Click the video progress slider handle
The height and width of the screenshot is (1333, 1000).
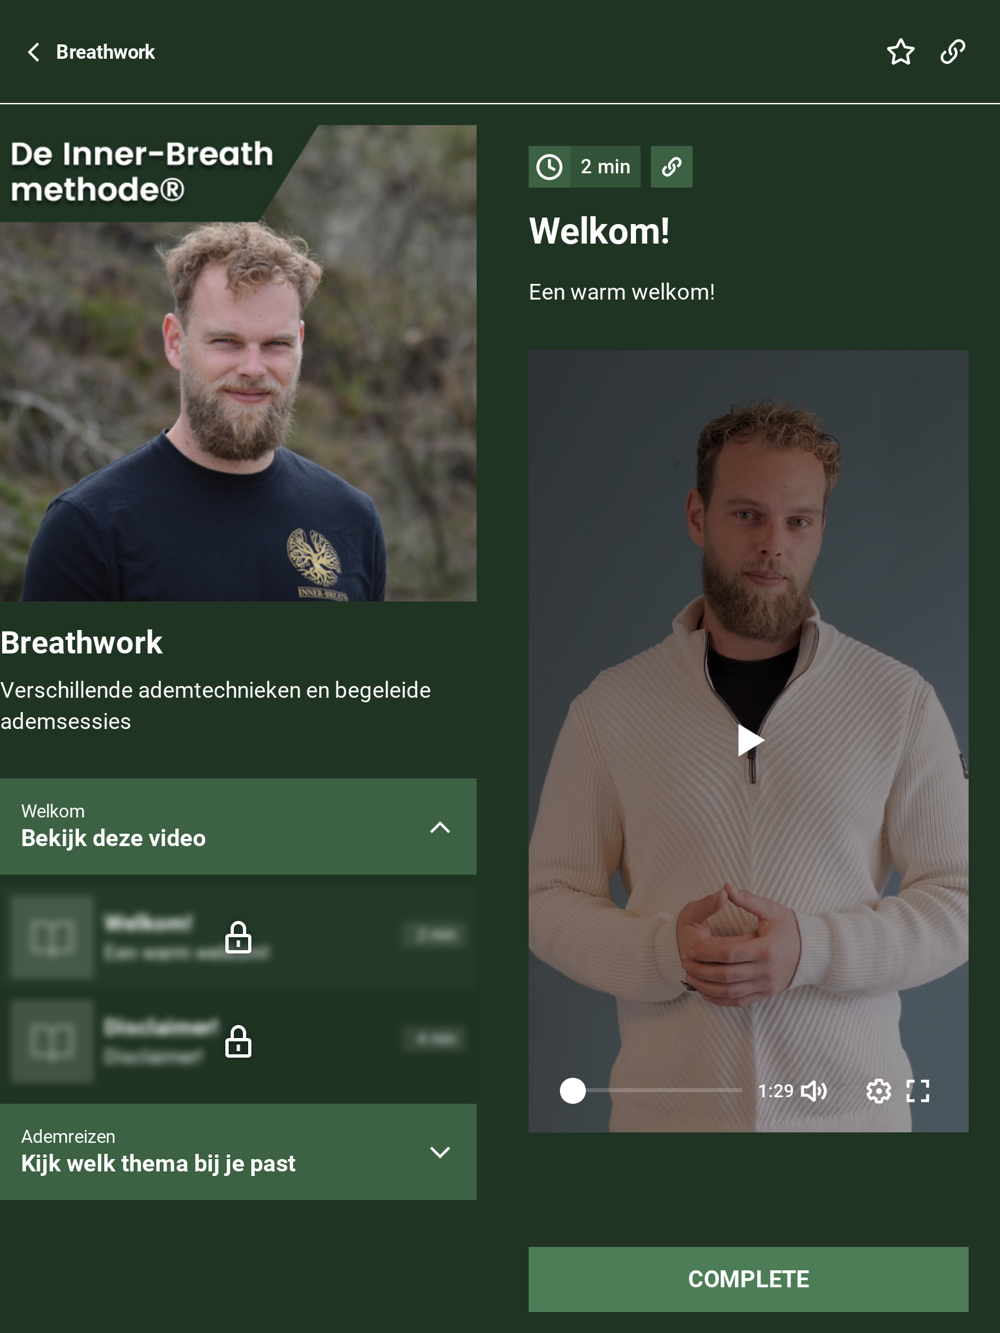(573, 1091)
